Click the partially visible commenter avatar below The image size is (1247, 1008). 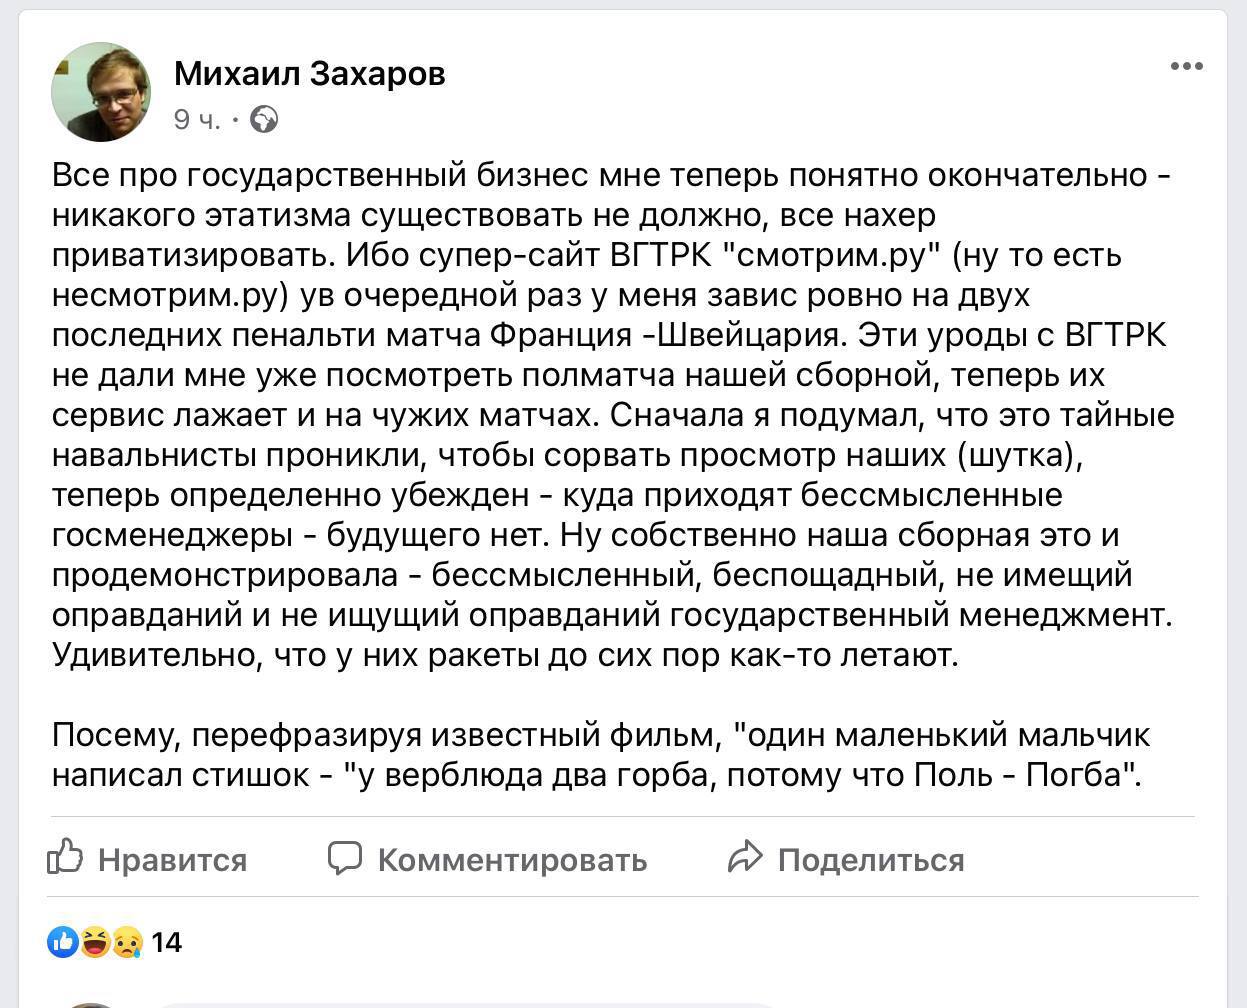tap(92, 1003)
